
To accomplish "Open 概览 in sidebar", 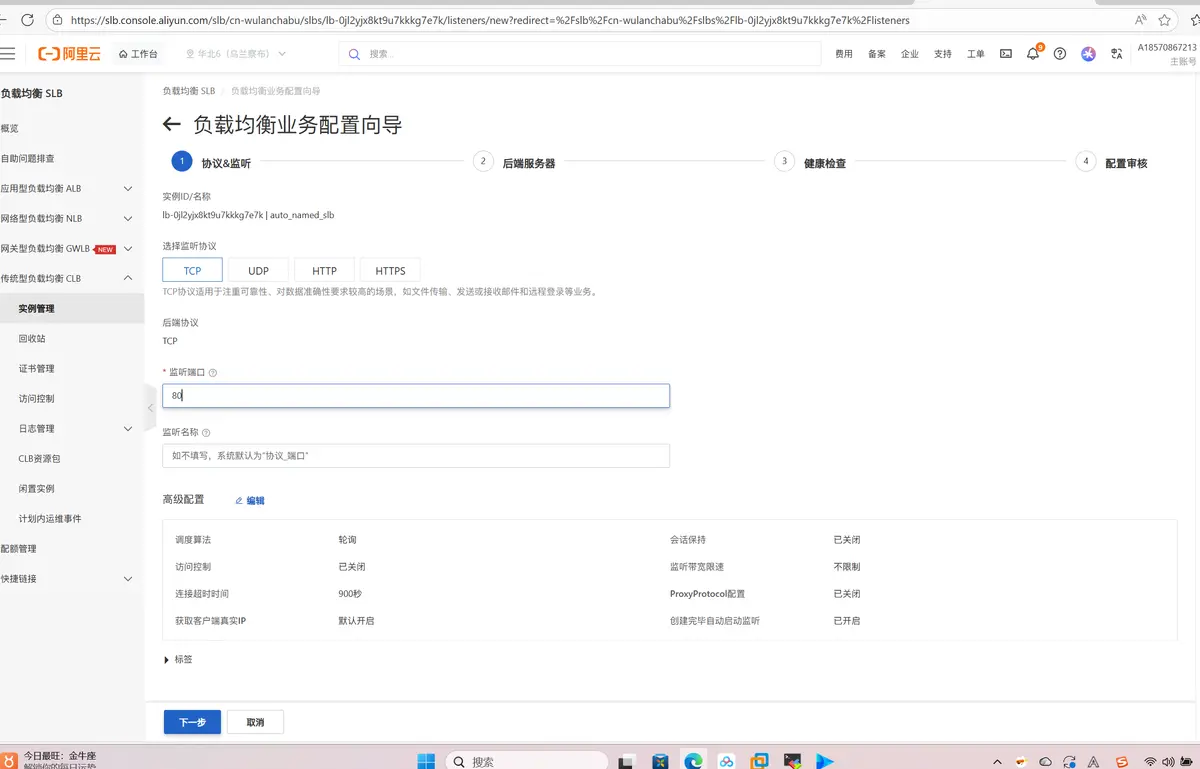I will click(10, 128).
